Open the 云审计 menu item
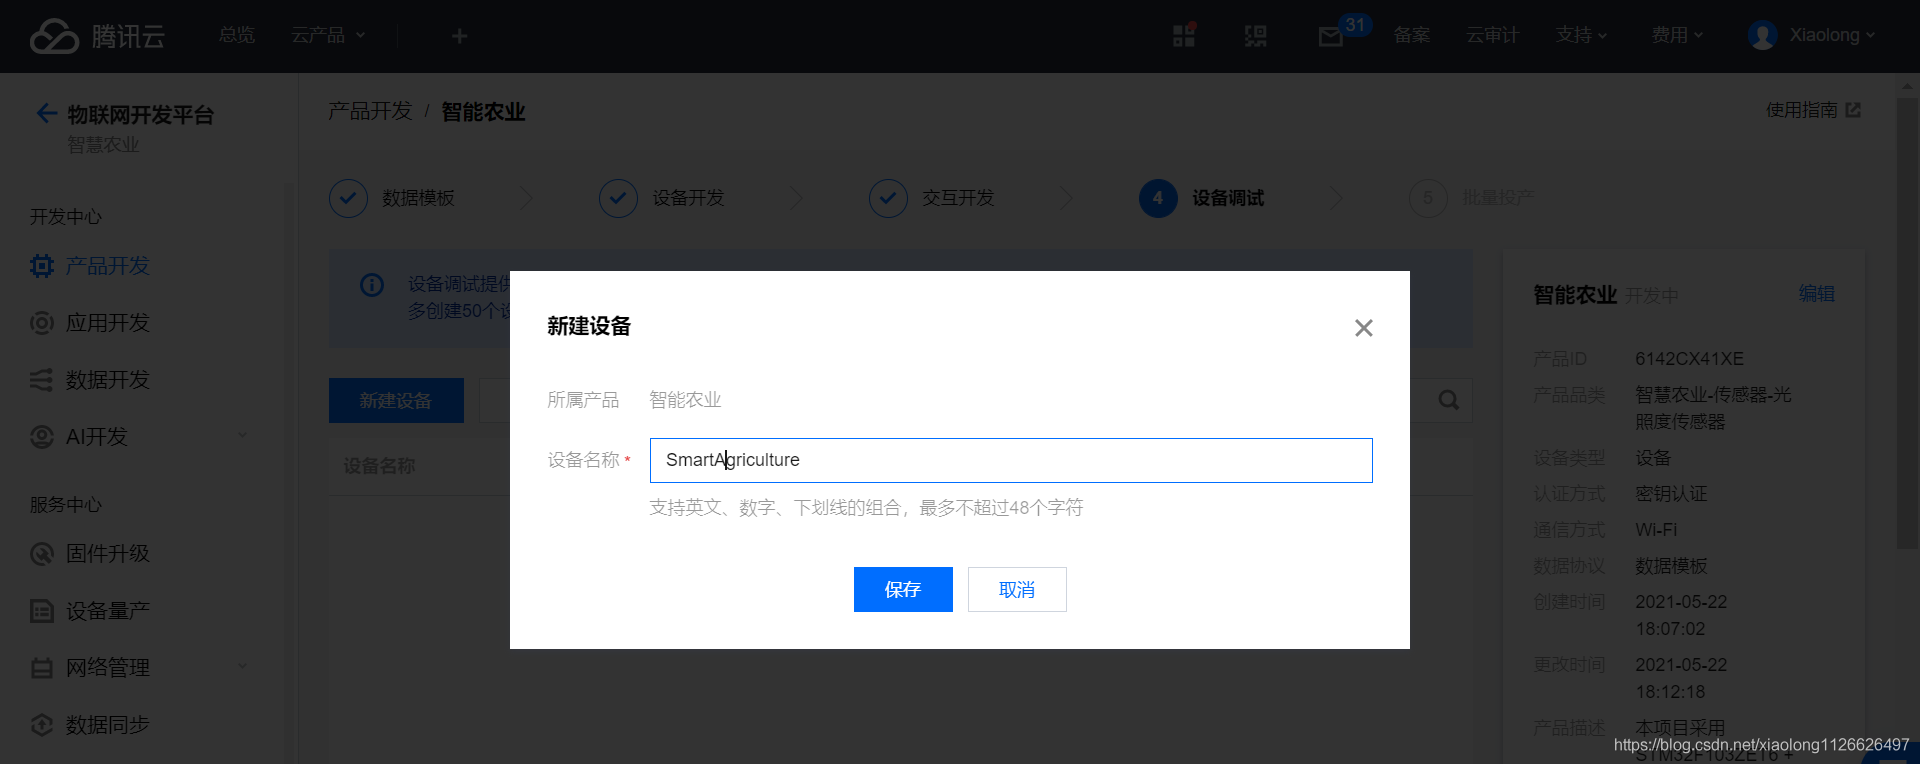This screenshot has height=764, width=1920. coord(1493,35)
